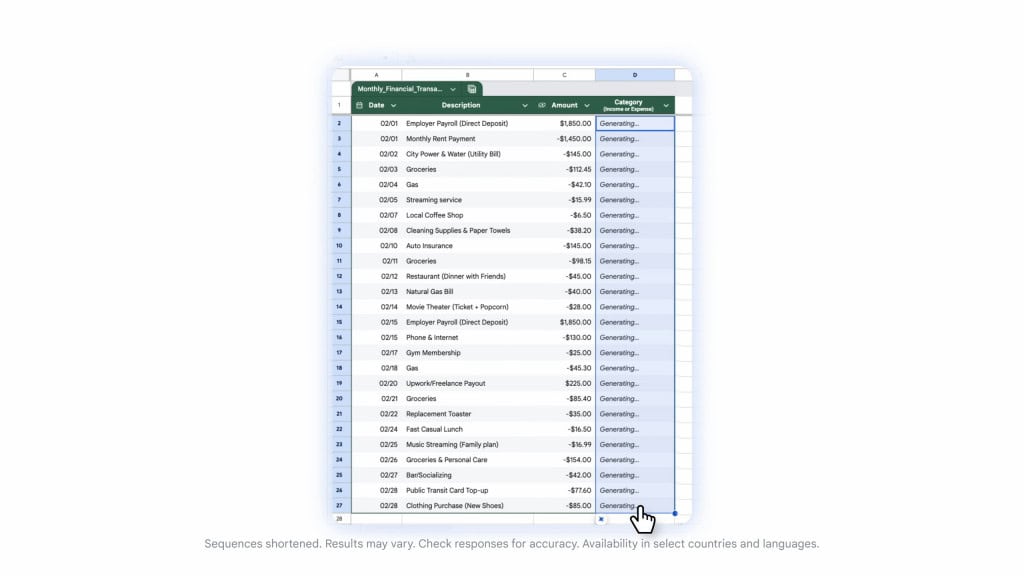Screen dimensions: 1024x576
Task: Select the highlighted column D header
Action: click(634, 75)
